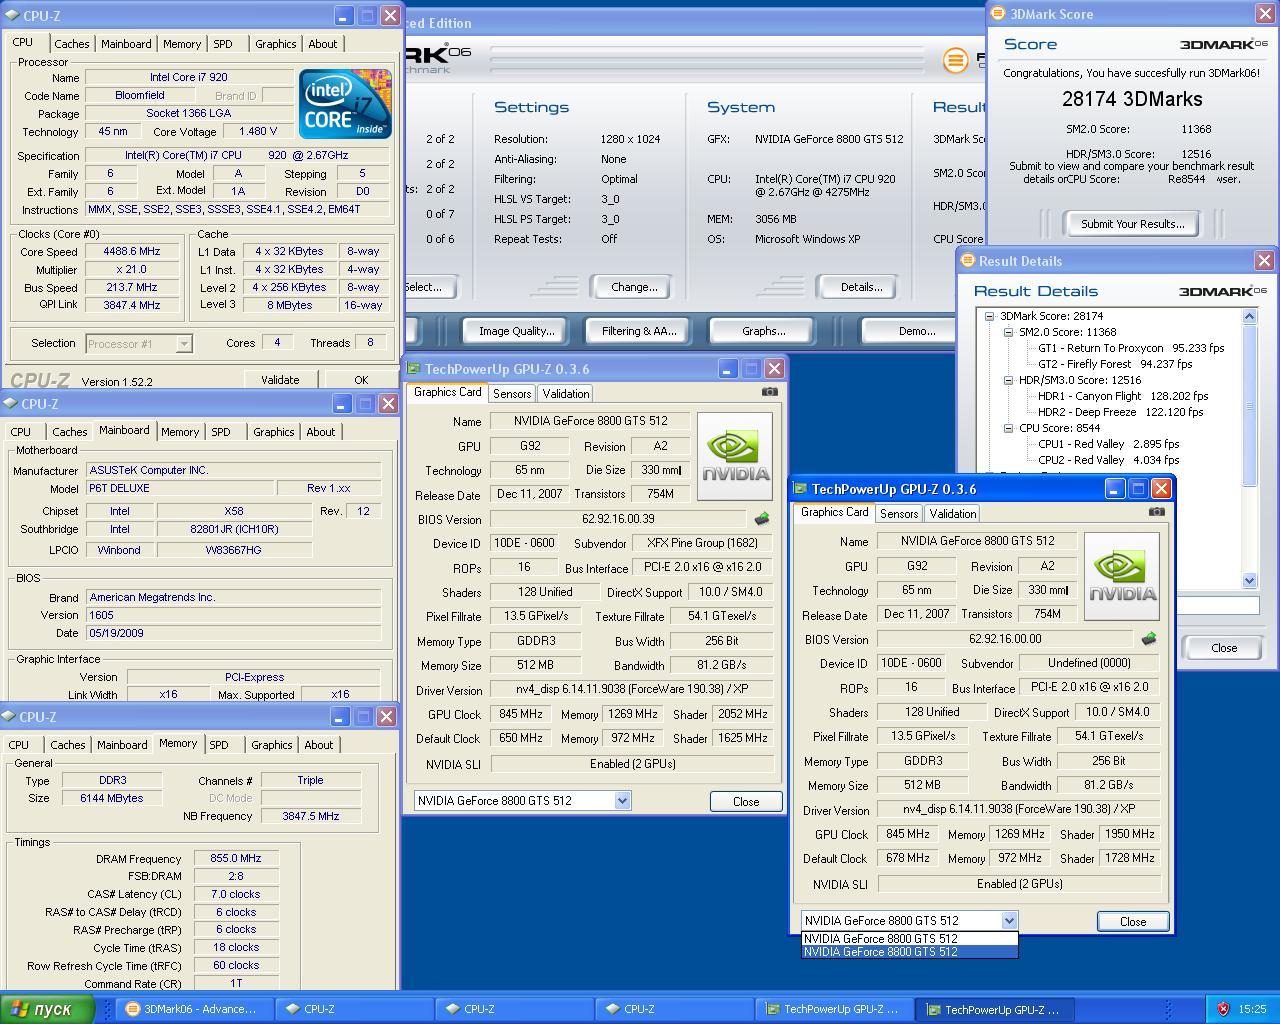Viewport: 1280px width, 1024px height.
Task: Click the Validate button in CPU-Z
Action: (x=280, y=380)
